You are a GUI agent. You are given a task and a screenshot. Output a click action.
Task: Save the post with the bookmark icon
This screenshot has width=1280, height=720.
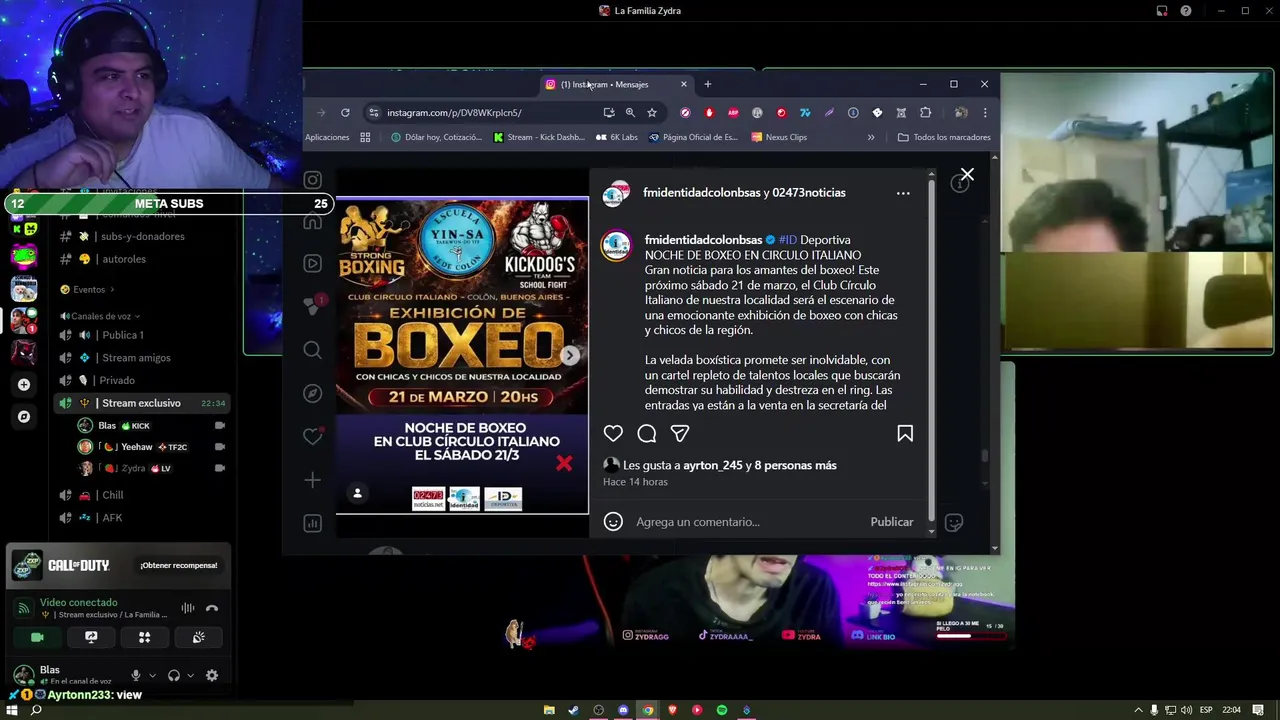(905, 433)
